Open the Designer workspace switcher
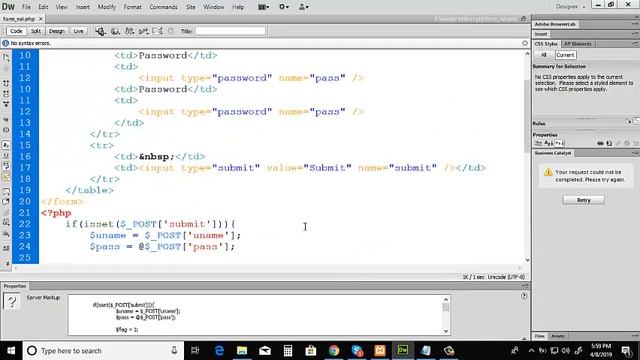 click(x=570, y=7)
